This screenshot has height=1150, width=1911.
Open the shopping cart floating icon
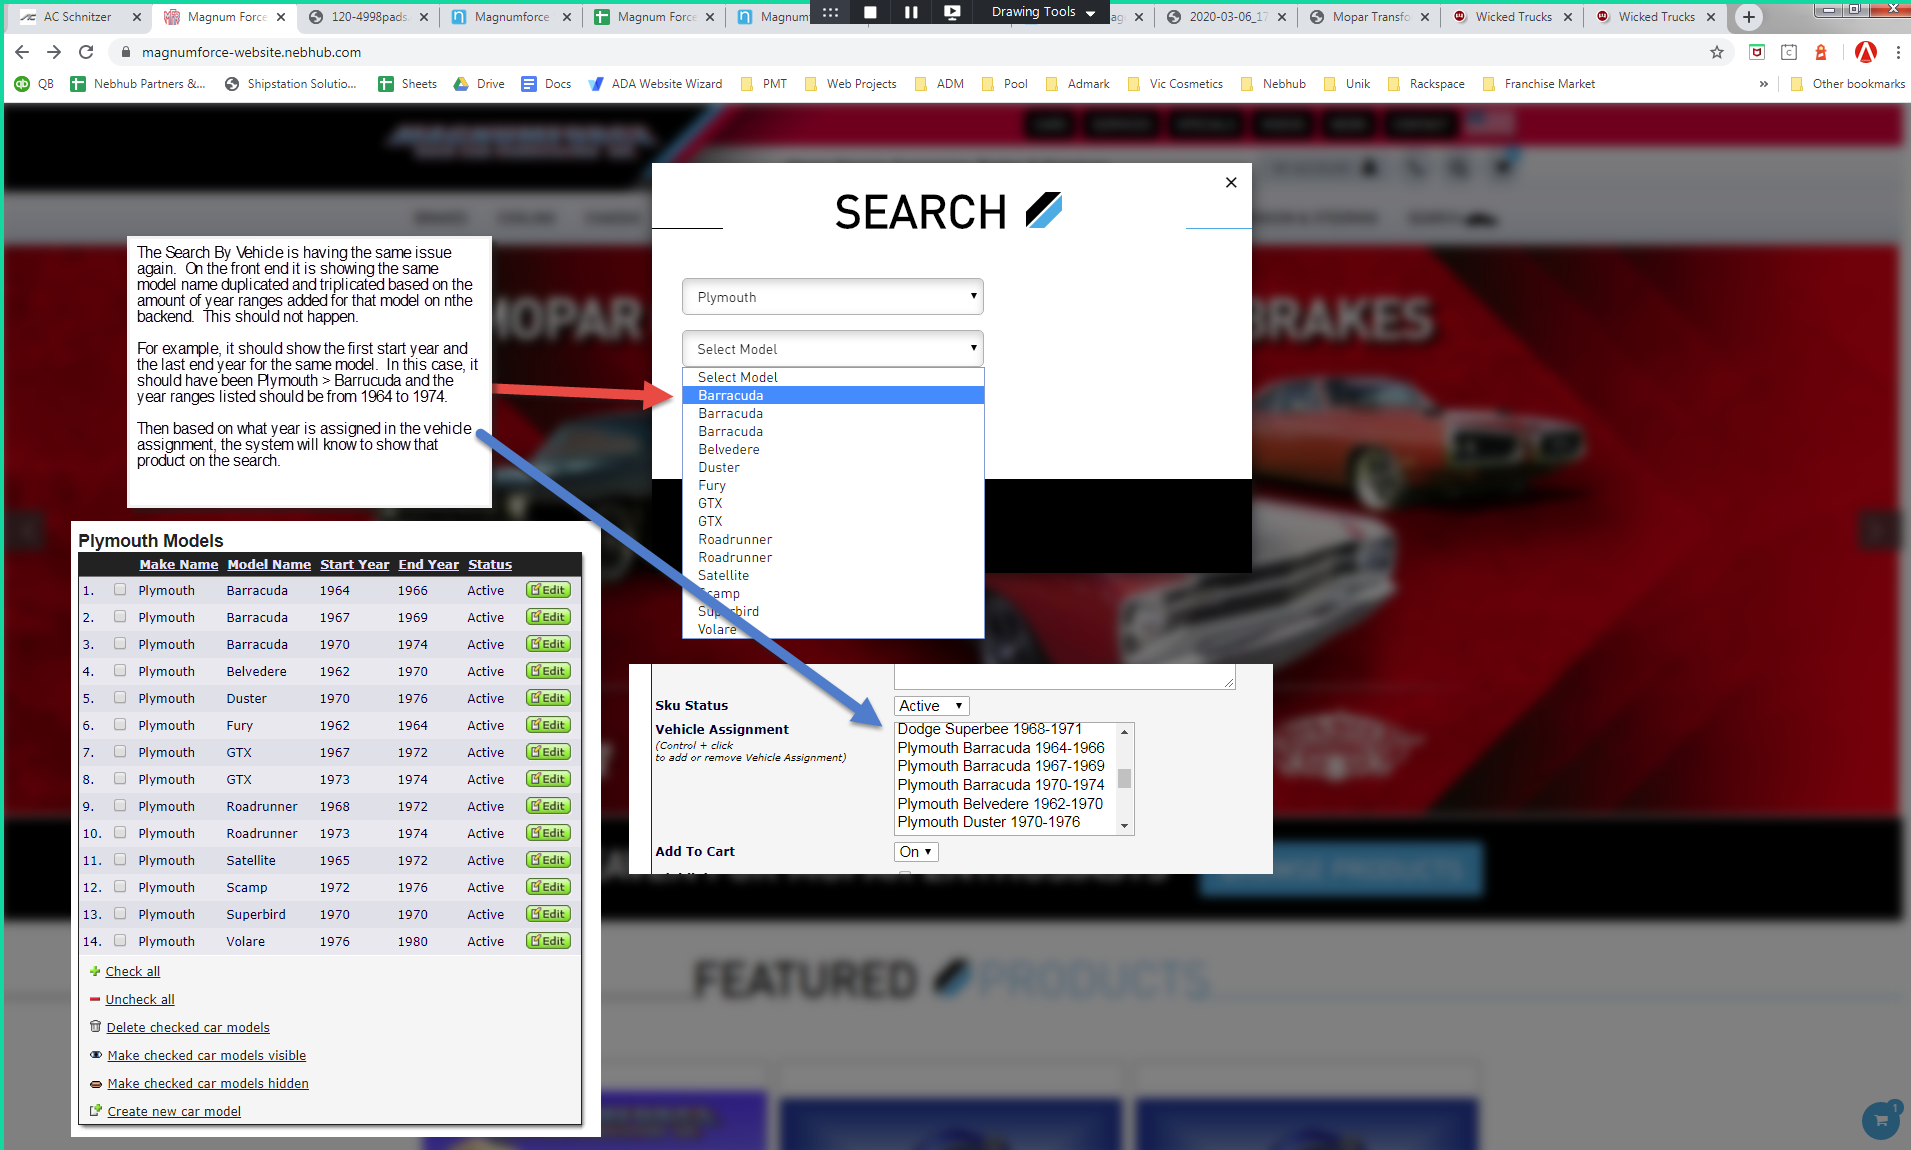click(1881, 1120)
